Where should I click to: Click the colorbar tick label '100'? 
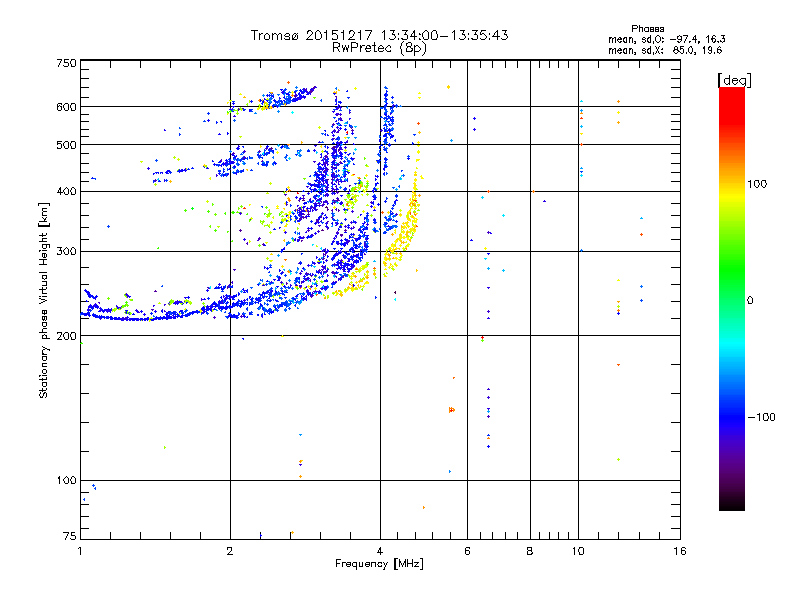coord(757,184)
